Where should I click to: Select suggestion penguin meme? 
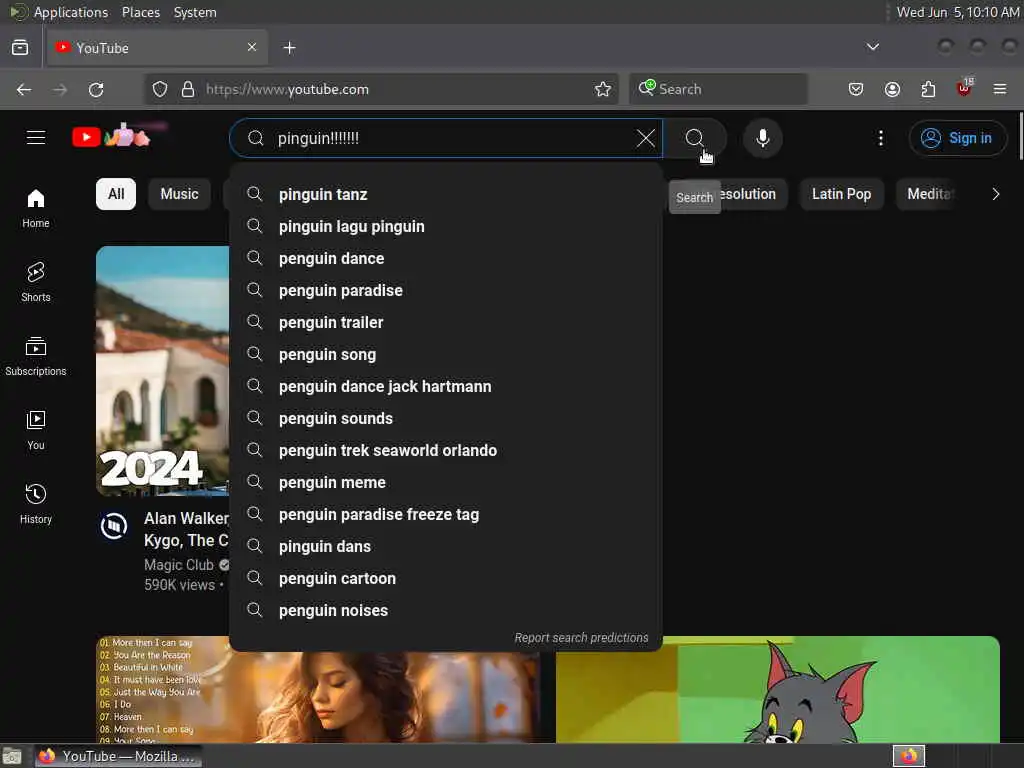coord(446,482)
